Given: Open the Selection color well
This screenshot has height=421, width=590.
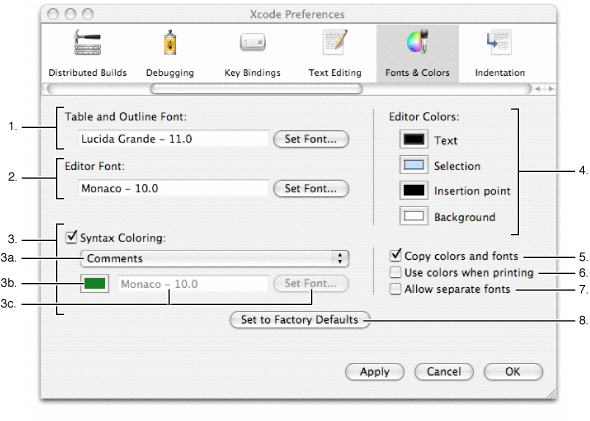Looking at the screenshot, I should click(414, 165).
